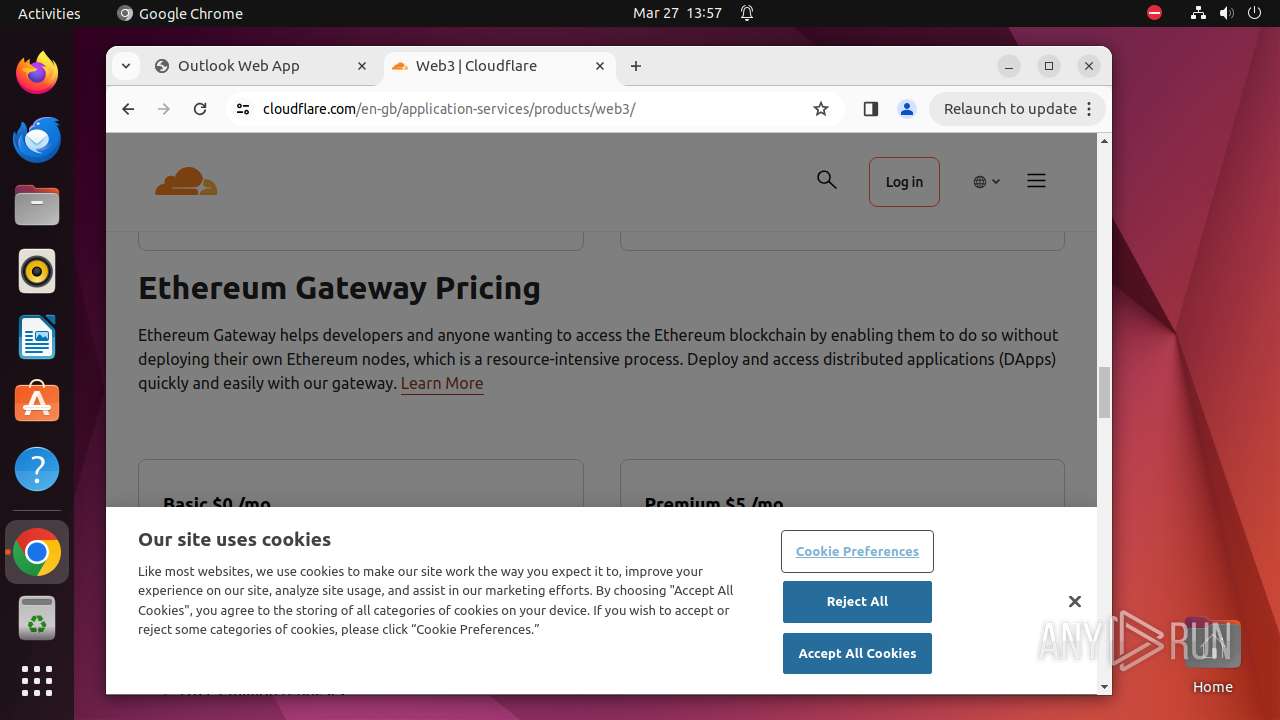View site information icon in address bar
This screenshot has width=1280, height=720.
tap(242, 109)
